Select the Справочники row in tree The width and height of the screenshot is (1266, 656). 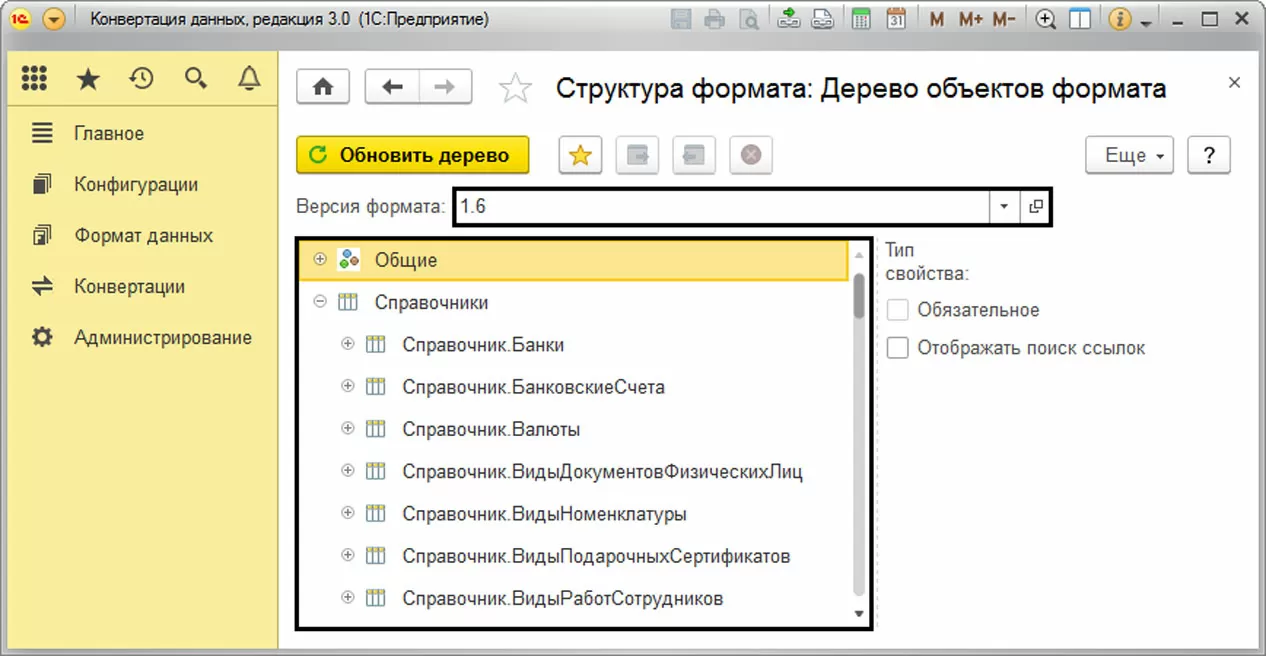(574, 302)
